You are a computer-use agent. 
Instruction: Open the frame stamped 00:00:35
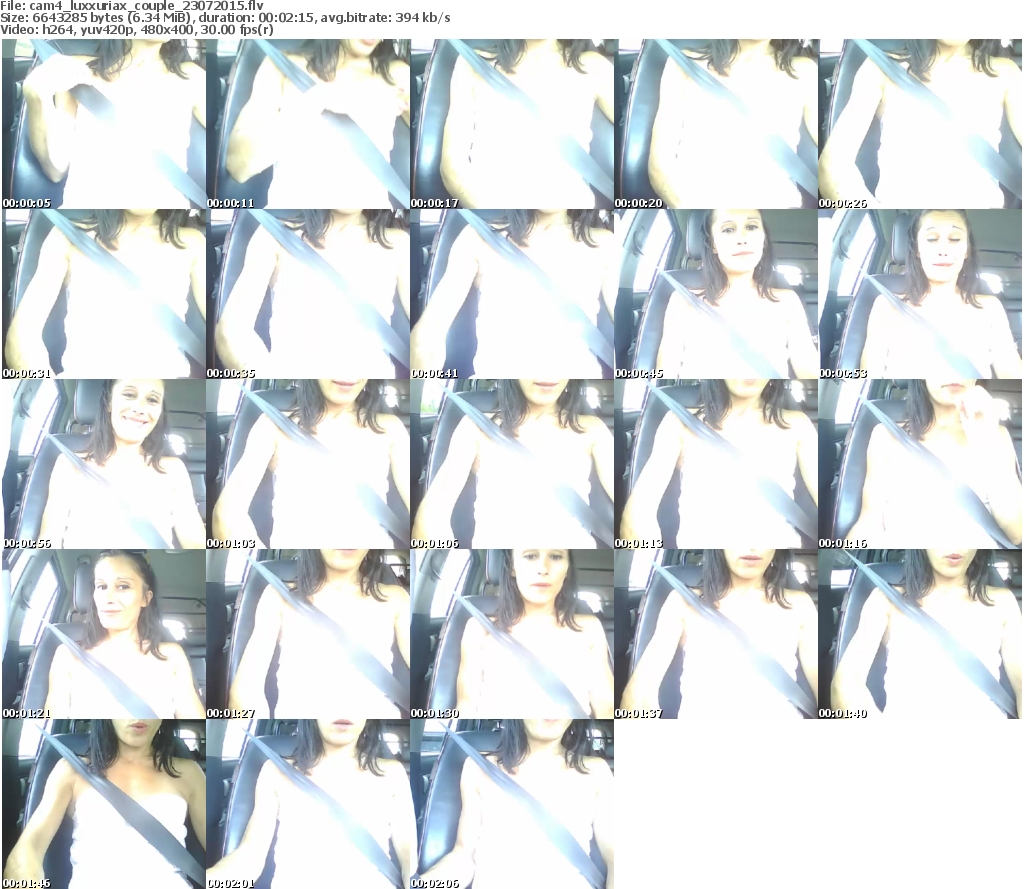[308, 294]
